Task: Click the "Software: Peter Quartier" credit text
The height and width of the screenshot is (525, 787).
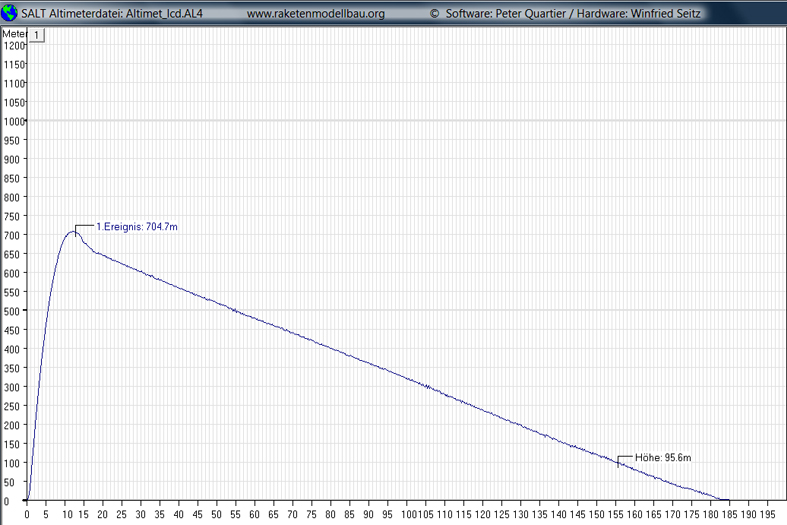Action: (506, 14)
